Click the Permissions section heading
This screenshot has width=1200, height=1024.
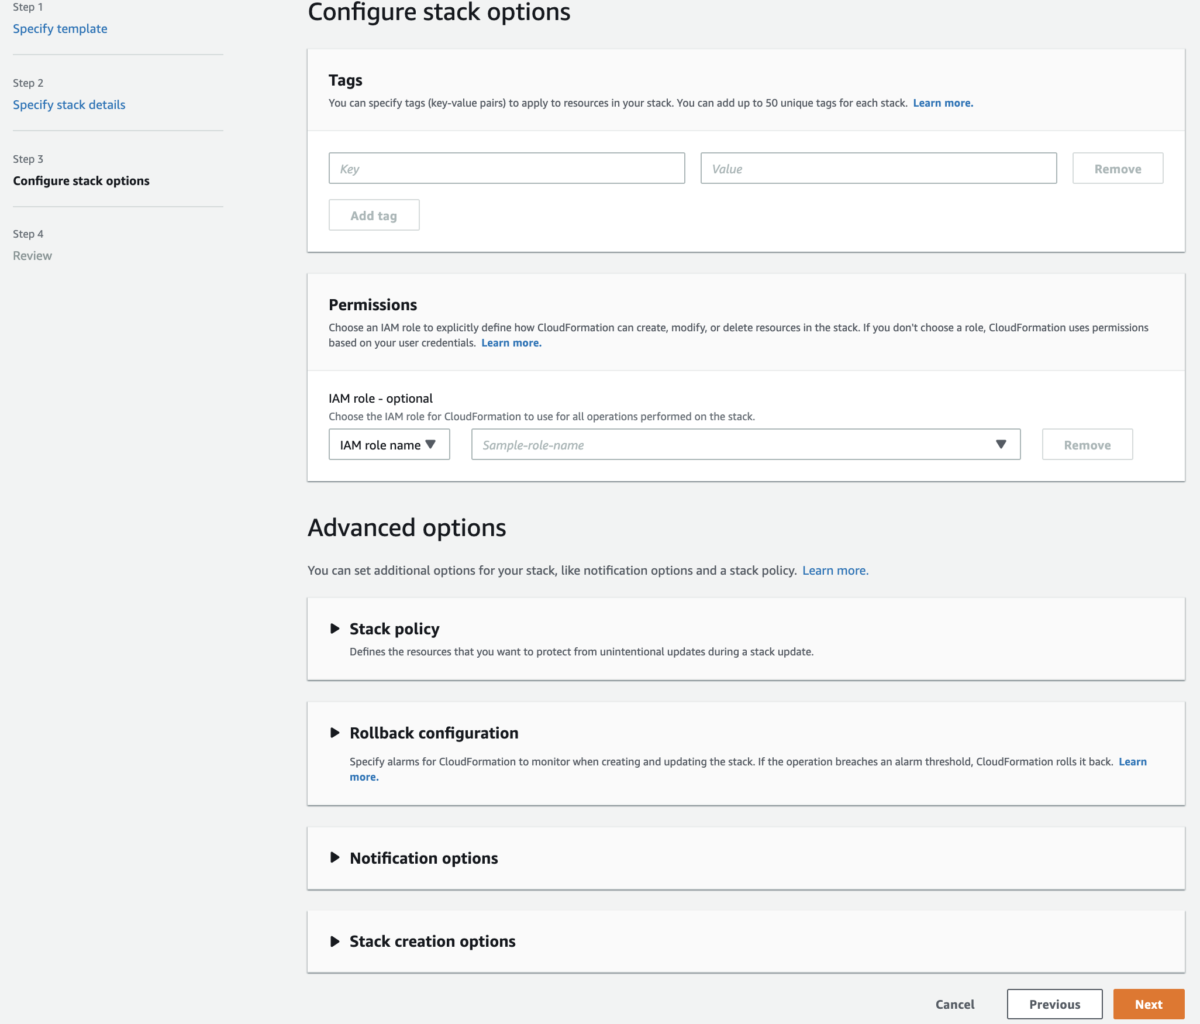coord(373,305)
